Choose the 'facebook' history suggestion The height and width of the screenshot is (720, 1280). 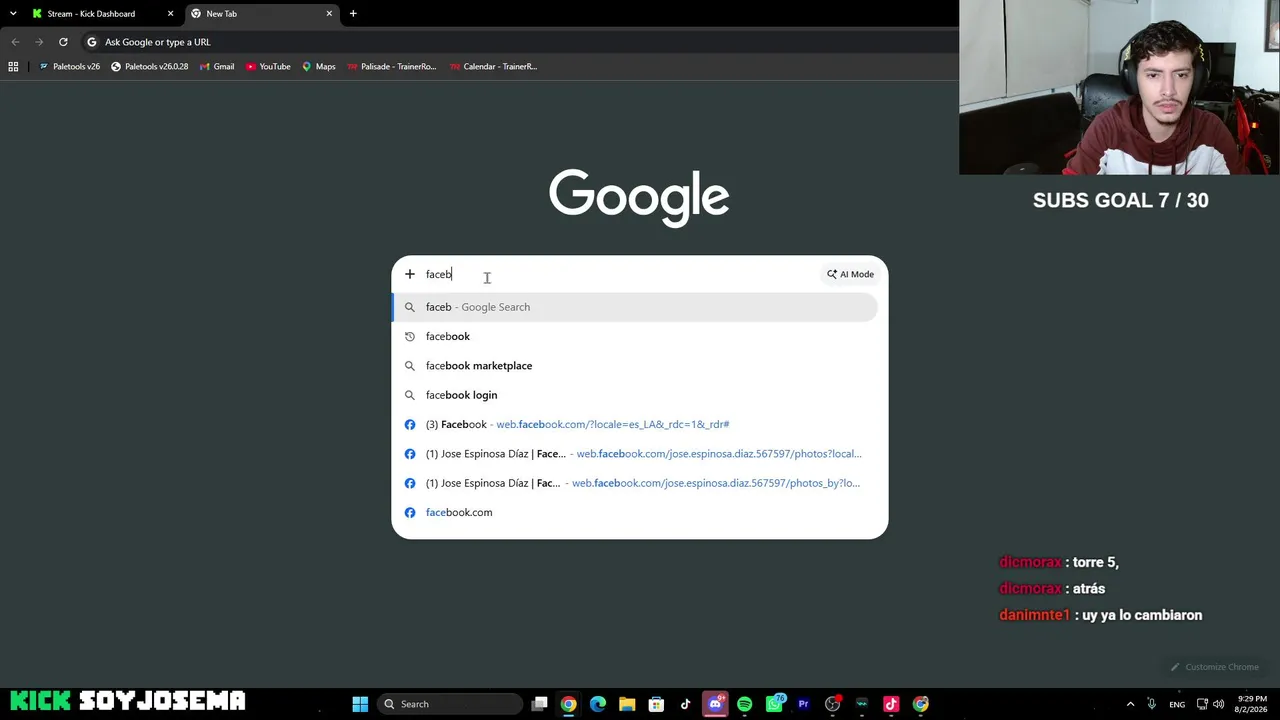tap(636, 336)
